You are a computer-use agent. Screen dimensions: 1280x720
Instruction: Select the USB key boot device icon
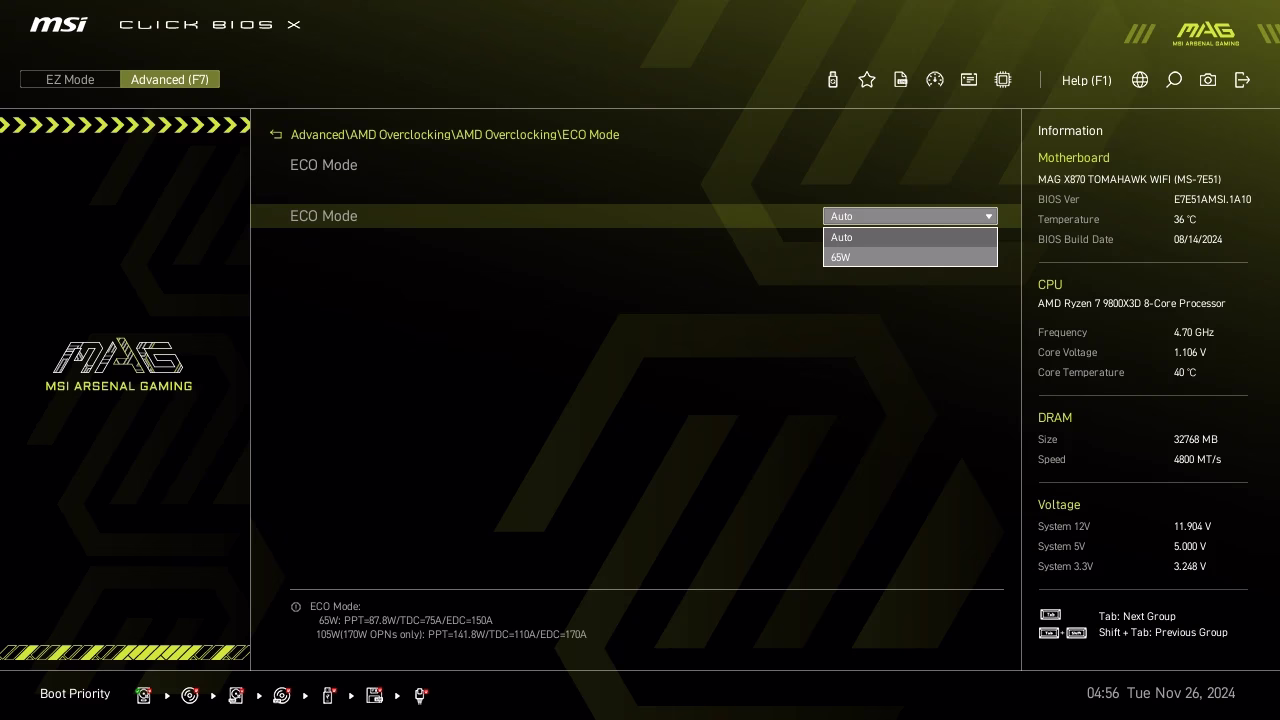coord(328,695)
